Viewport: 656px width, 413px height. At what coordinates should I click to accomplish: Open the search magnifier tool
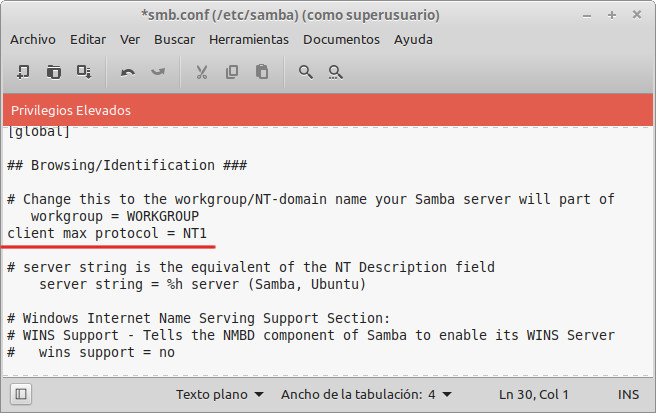pyautogui.click(x=305, y=72)
